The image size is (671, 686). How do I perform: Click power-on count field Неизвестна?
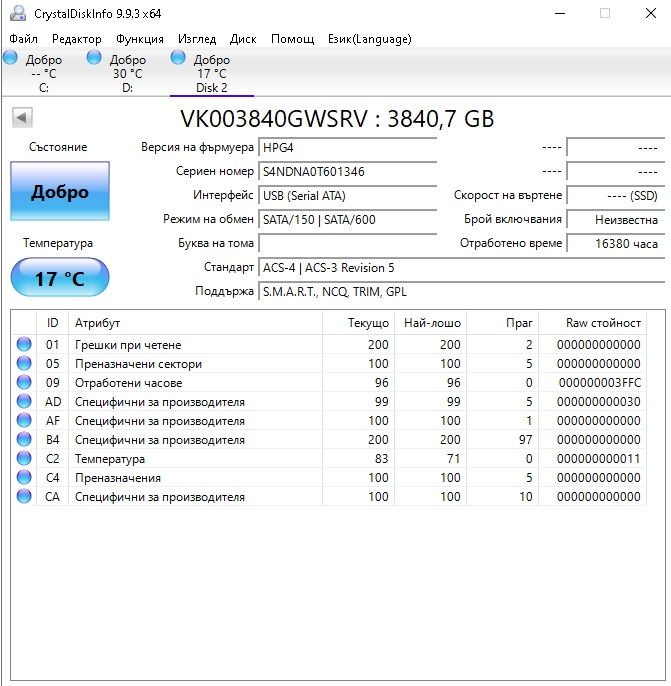(616, 220)
